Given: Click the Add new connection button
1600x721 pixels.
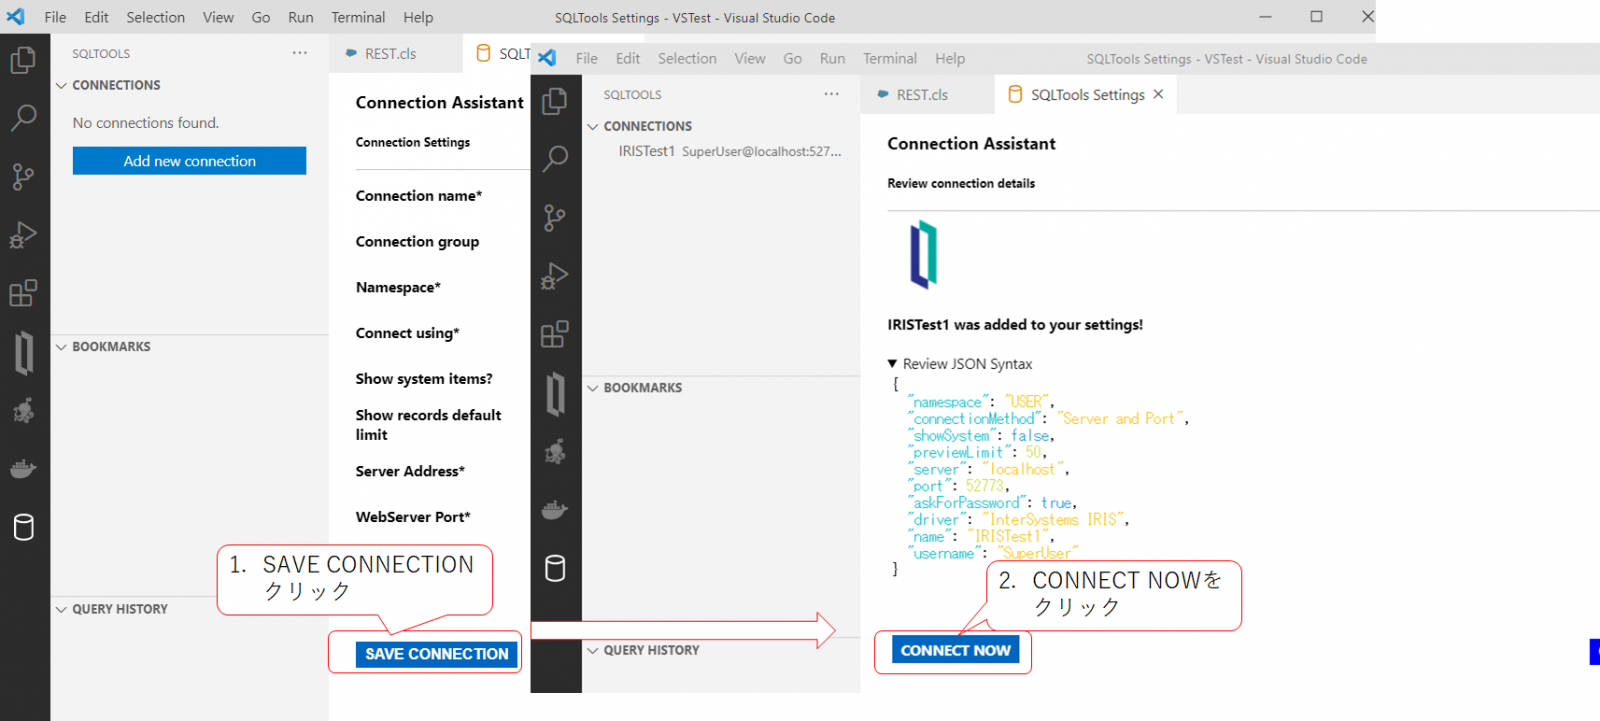Looking at the screenshot, I should pyautogui.click(x=189, y=161).
